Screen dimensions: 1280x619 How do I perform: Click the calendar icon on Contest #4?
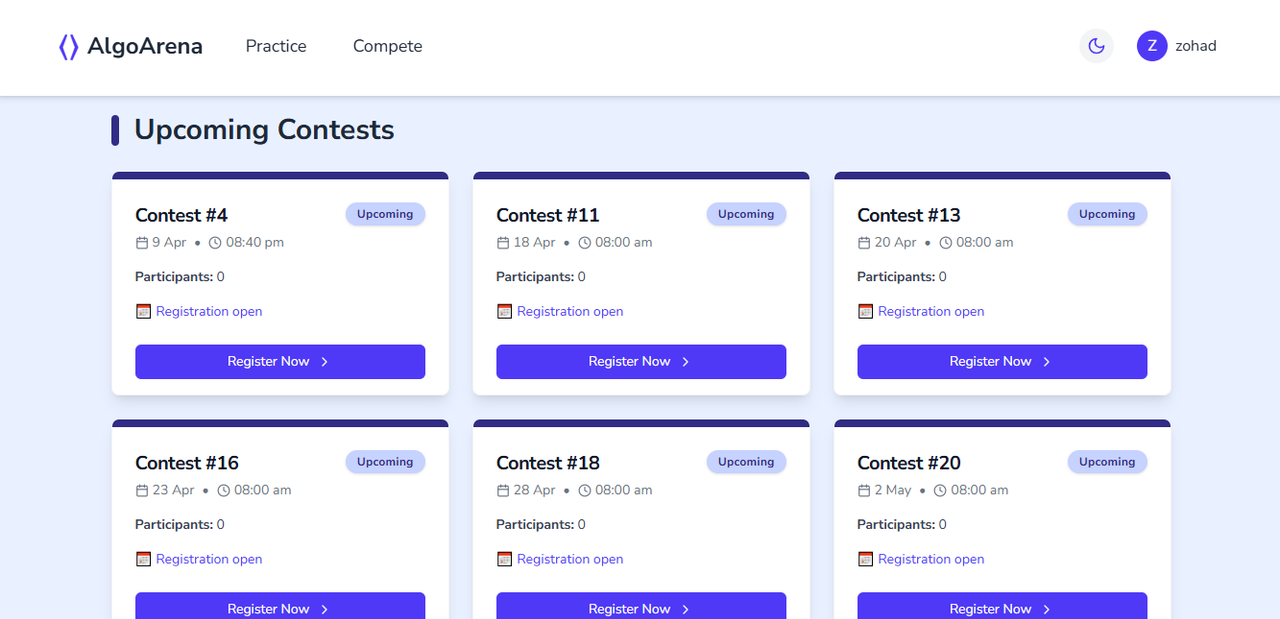click(x=141, y=243)
